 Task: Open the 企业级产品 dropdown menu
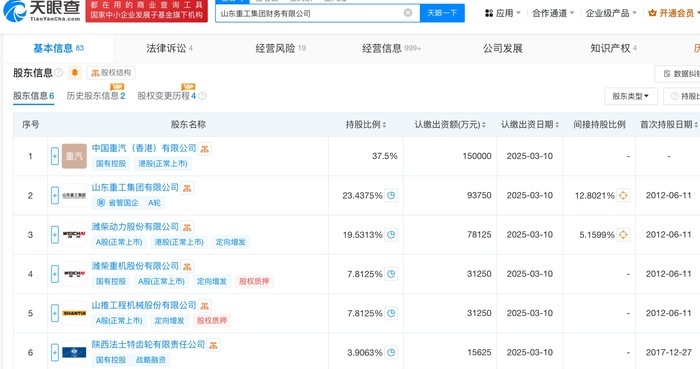click(x=611, y=13)
